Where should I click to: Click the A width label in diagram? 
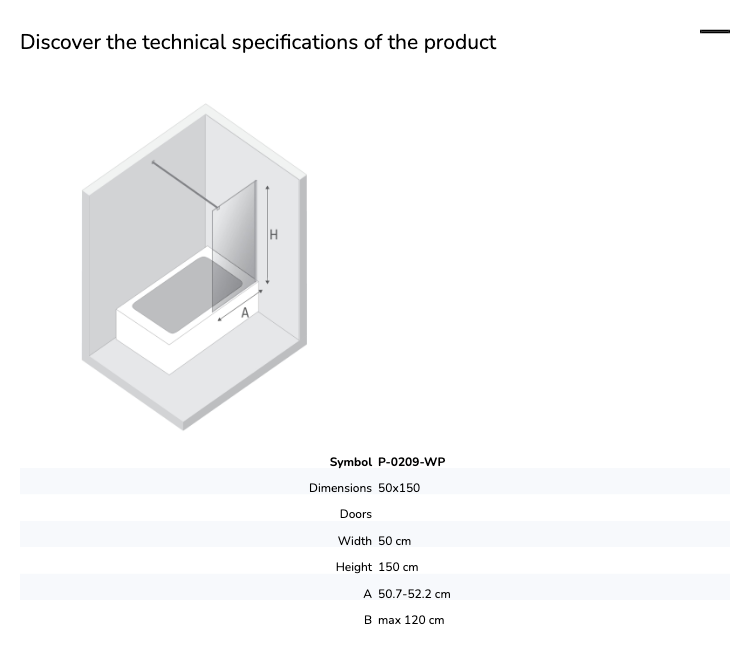tap(245, 313)
